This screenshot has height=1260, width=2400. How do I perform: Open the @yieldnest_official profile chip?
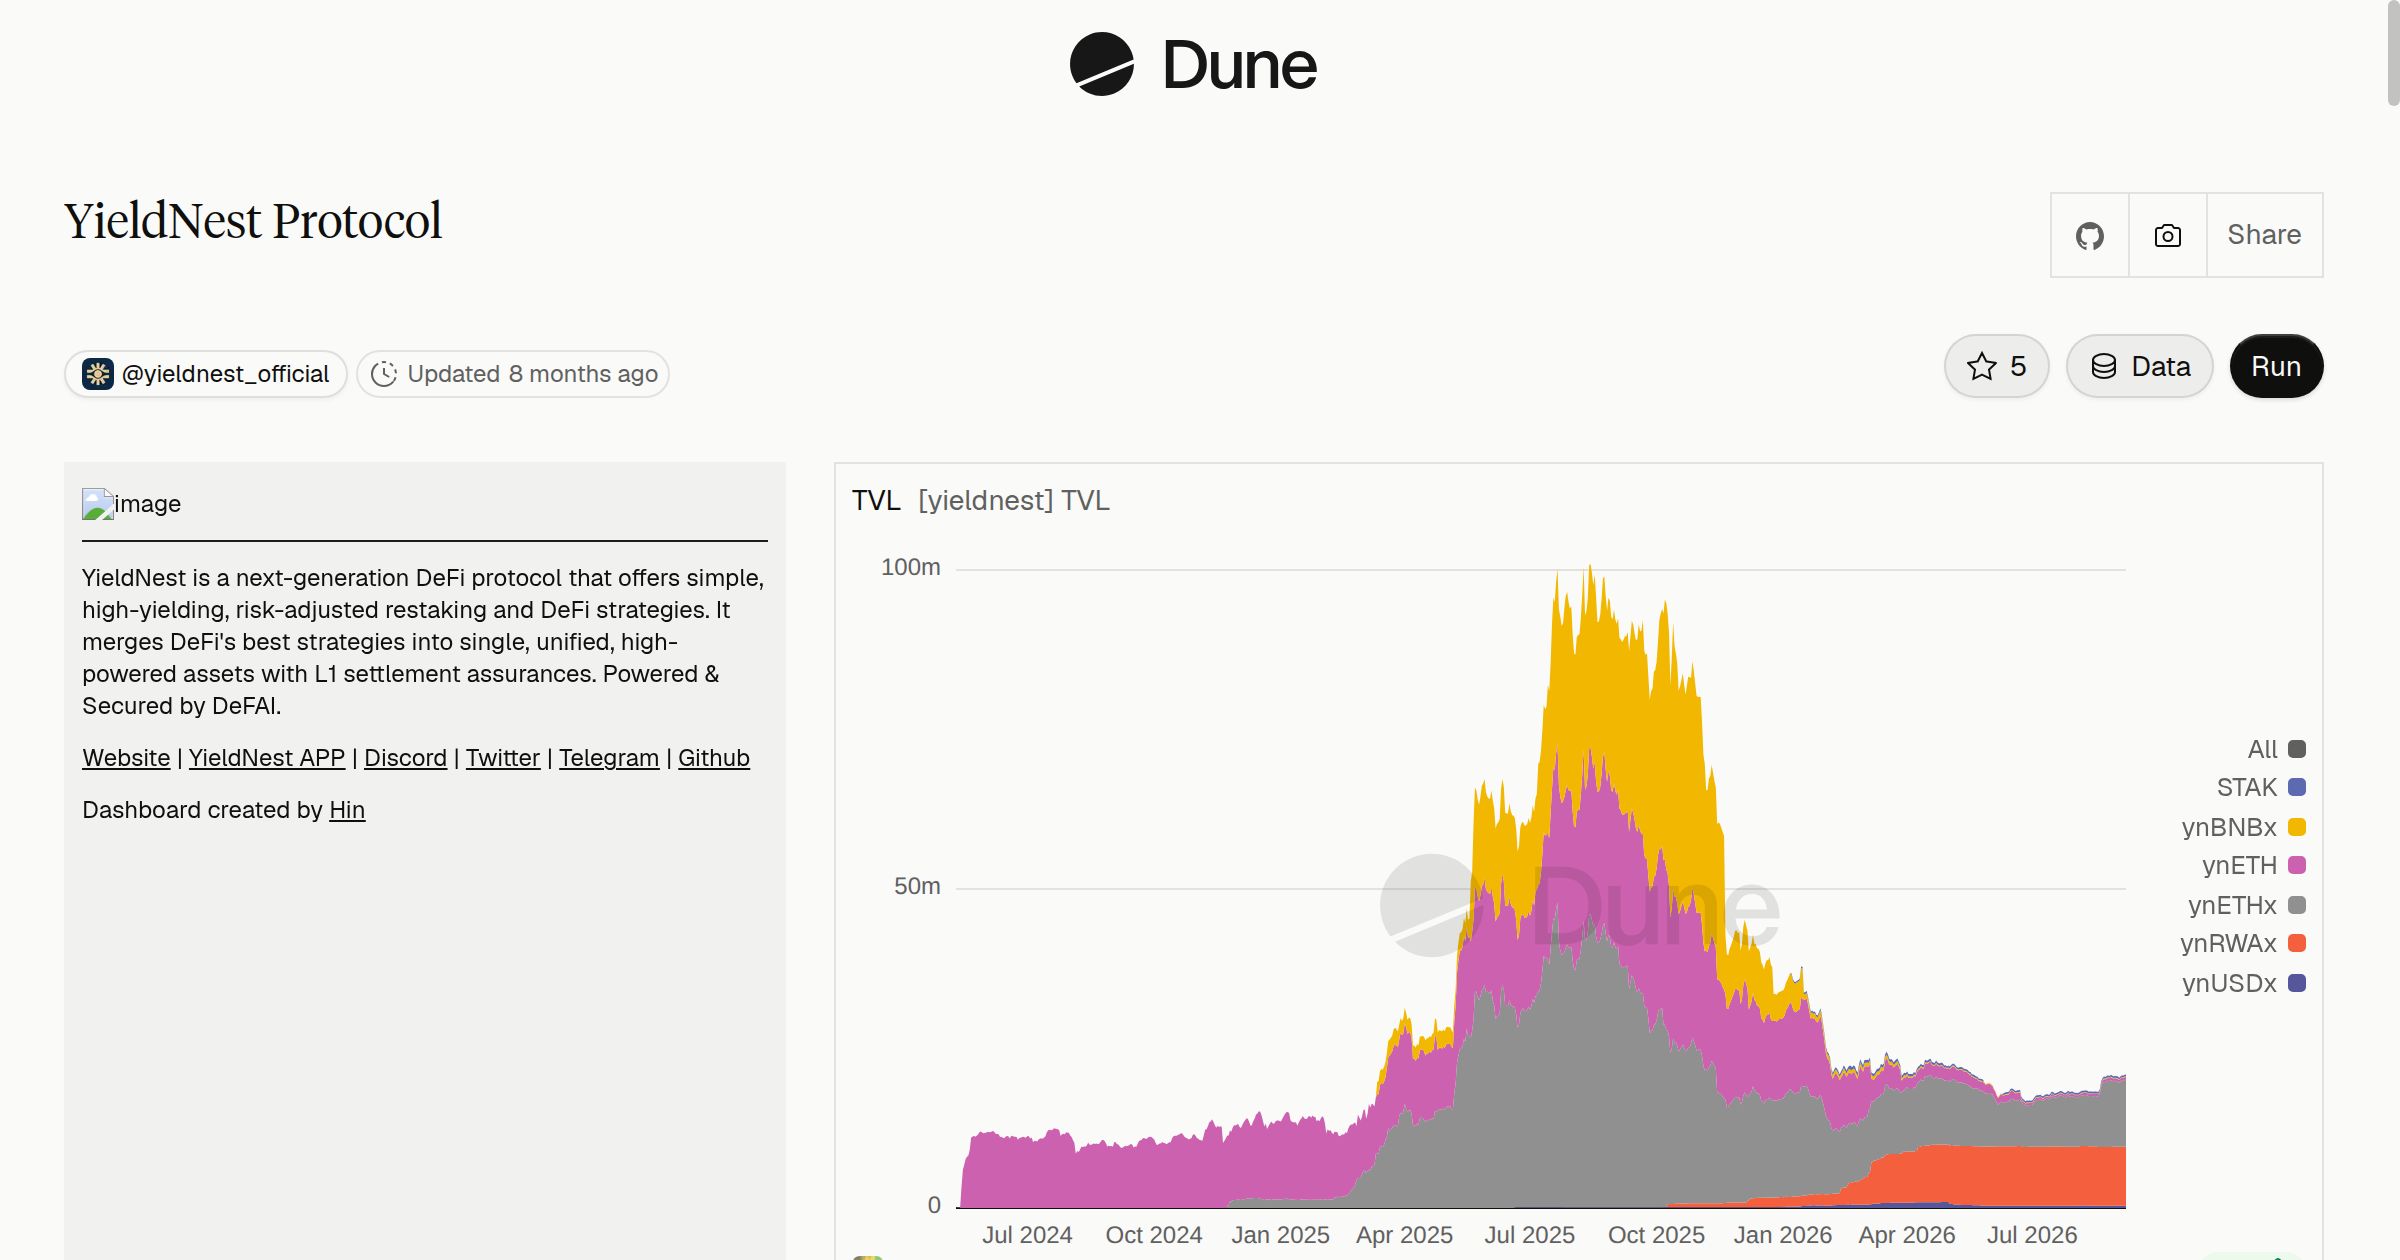206,374
